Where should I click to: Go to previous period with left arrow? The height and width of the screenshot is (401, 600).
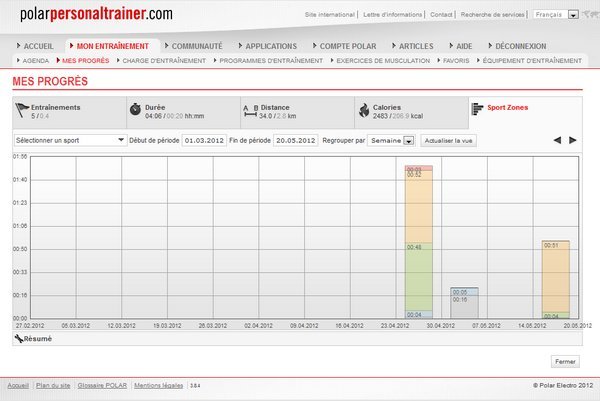tap(557, 140)
